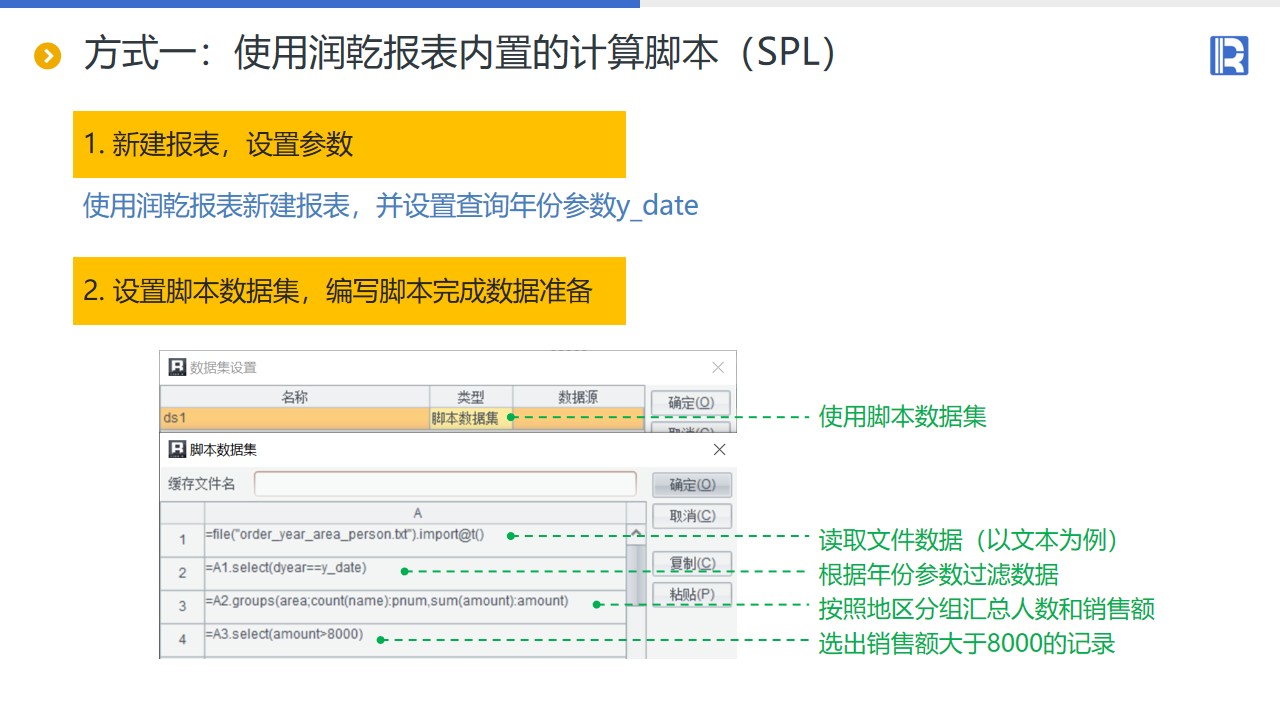Viewport: 1280px width, 720px height.
Task: Select the ds1 dataset name cell
Action: (295, 418)
